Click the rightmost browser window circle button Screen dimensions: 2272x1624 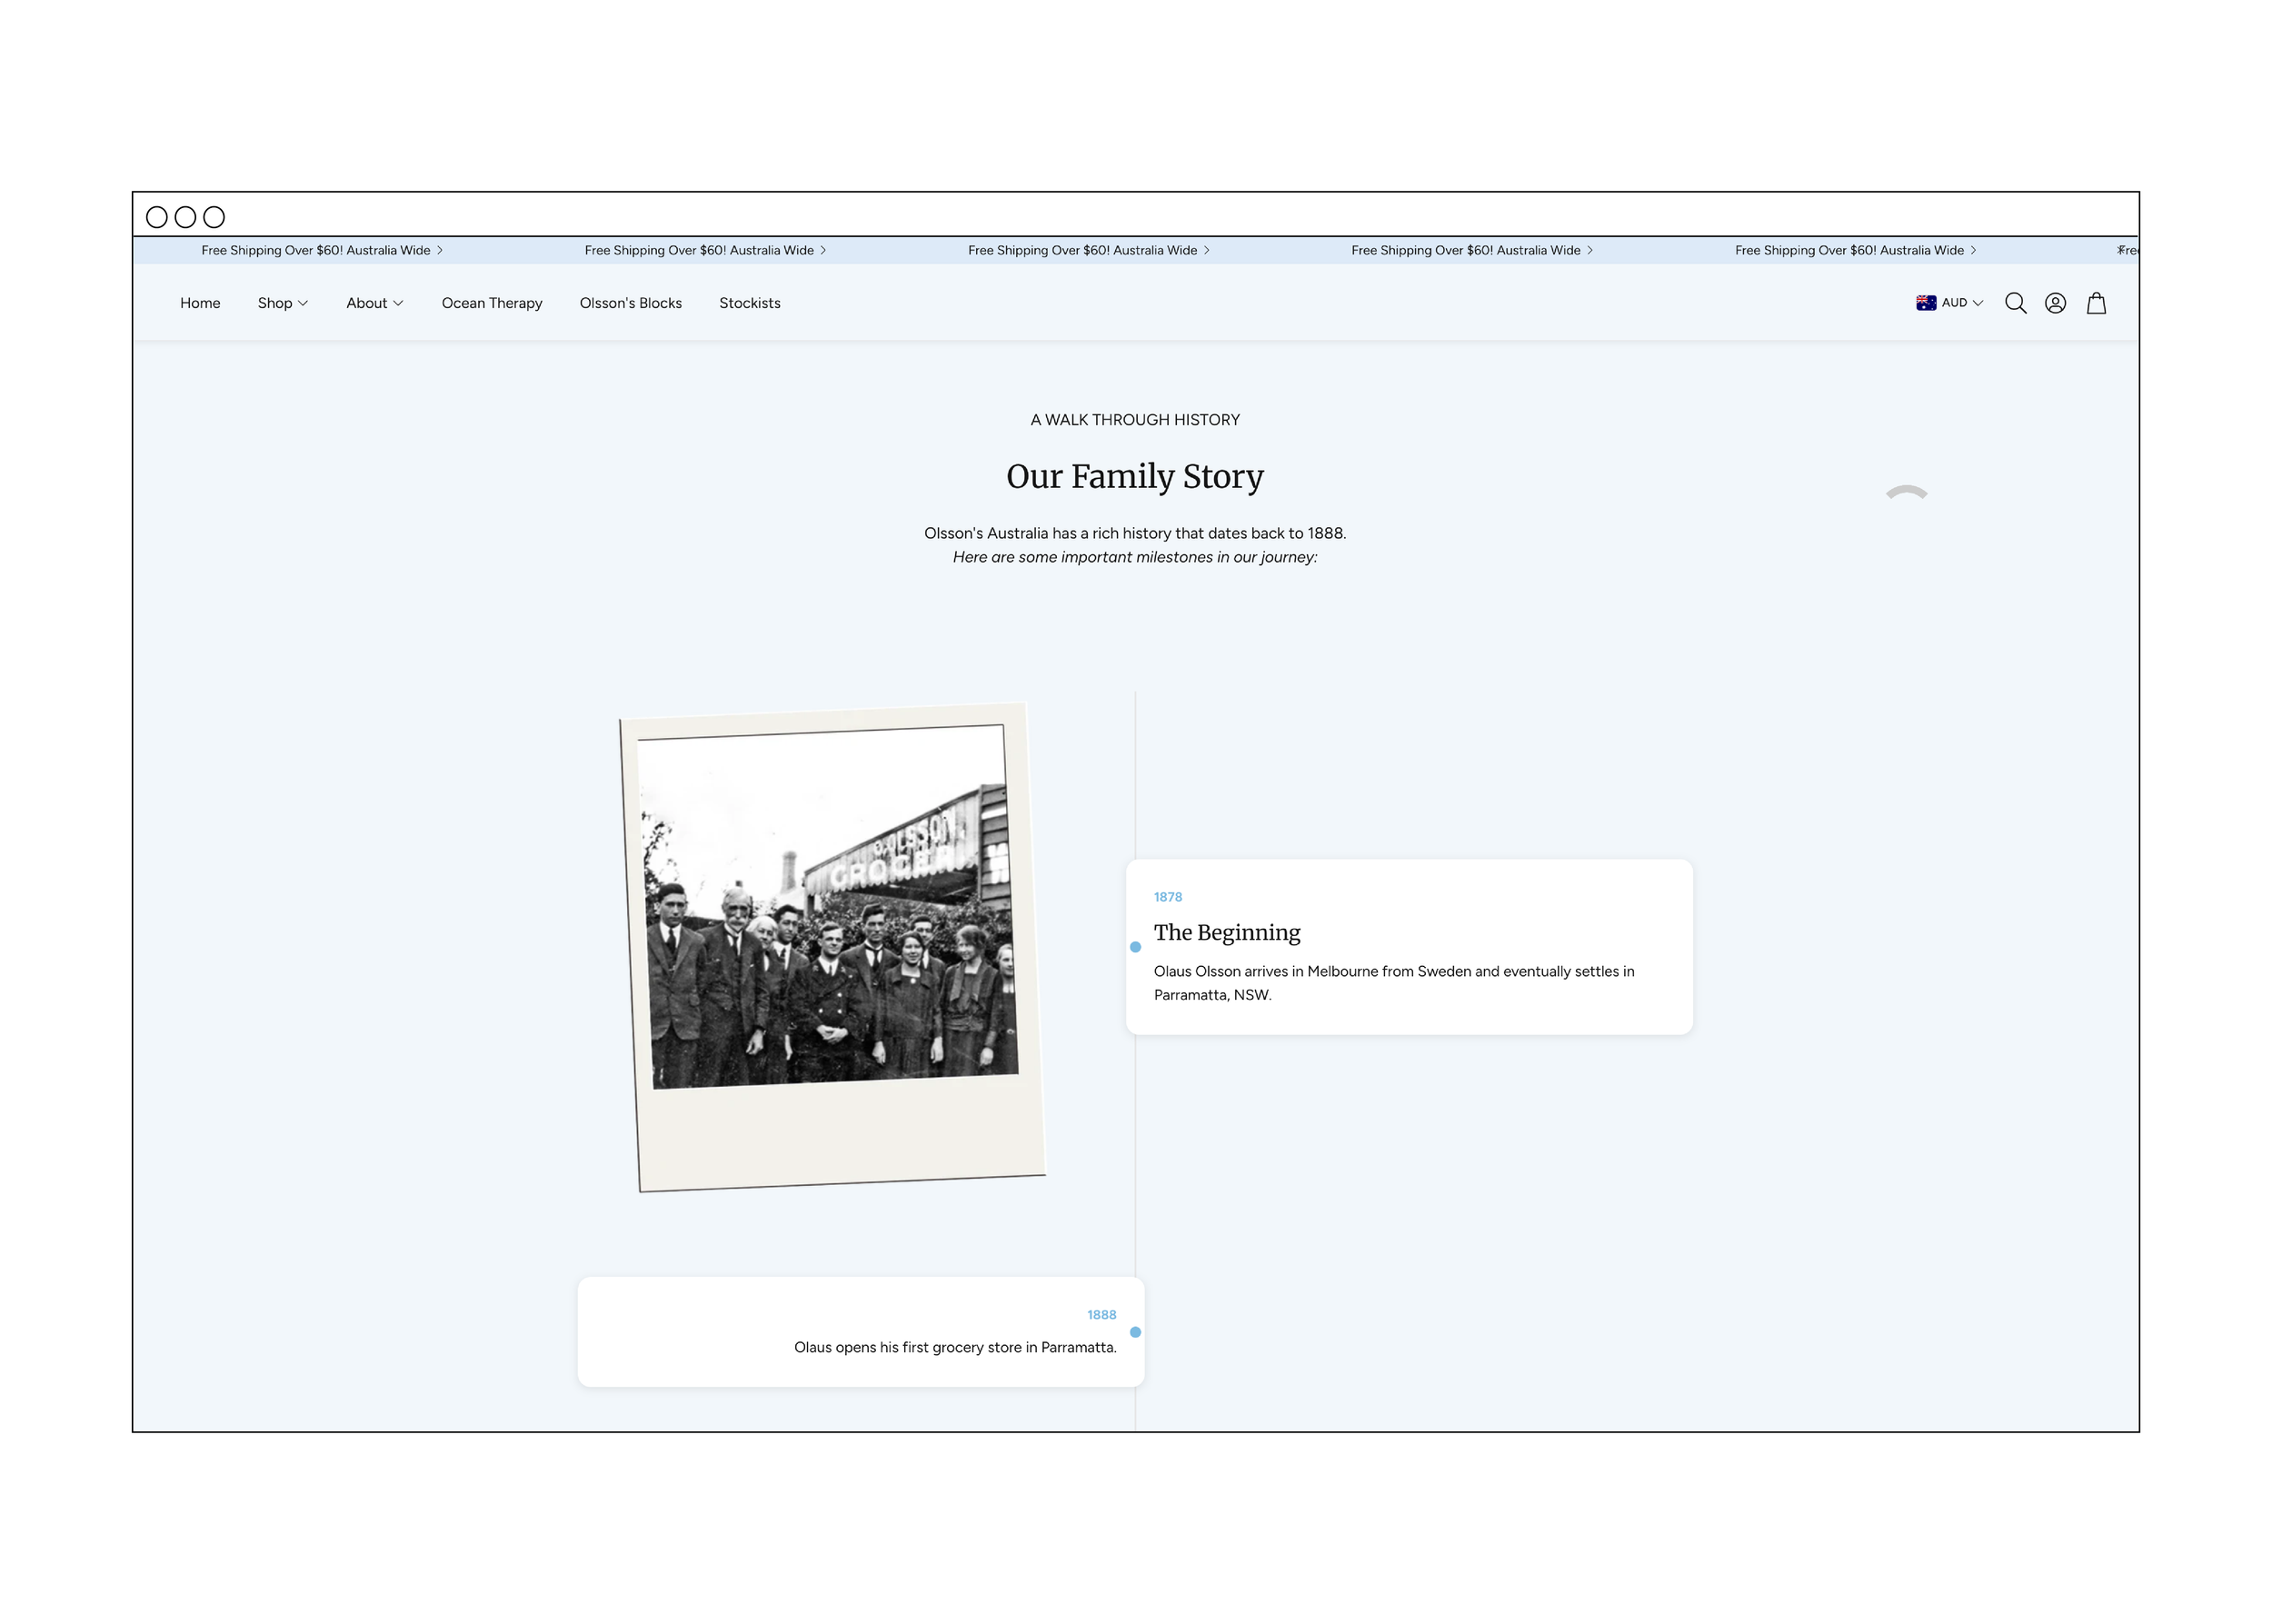(214, 216)
